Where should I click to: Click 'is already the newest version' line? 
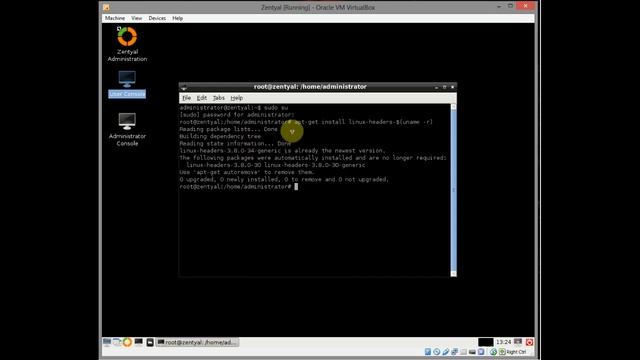pos(282,151)
